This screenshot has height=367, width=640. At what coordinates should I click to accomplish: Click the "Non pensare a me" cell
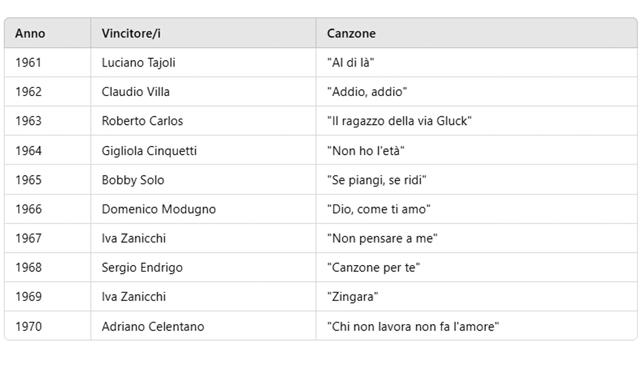click(x=476, y=238)
